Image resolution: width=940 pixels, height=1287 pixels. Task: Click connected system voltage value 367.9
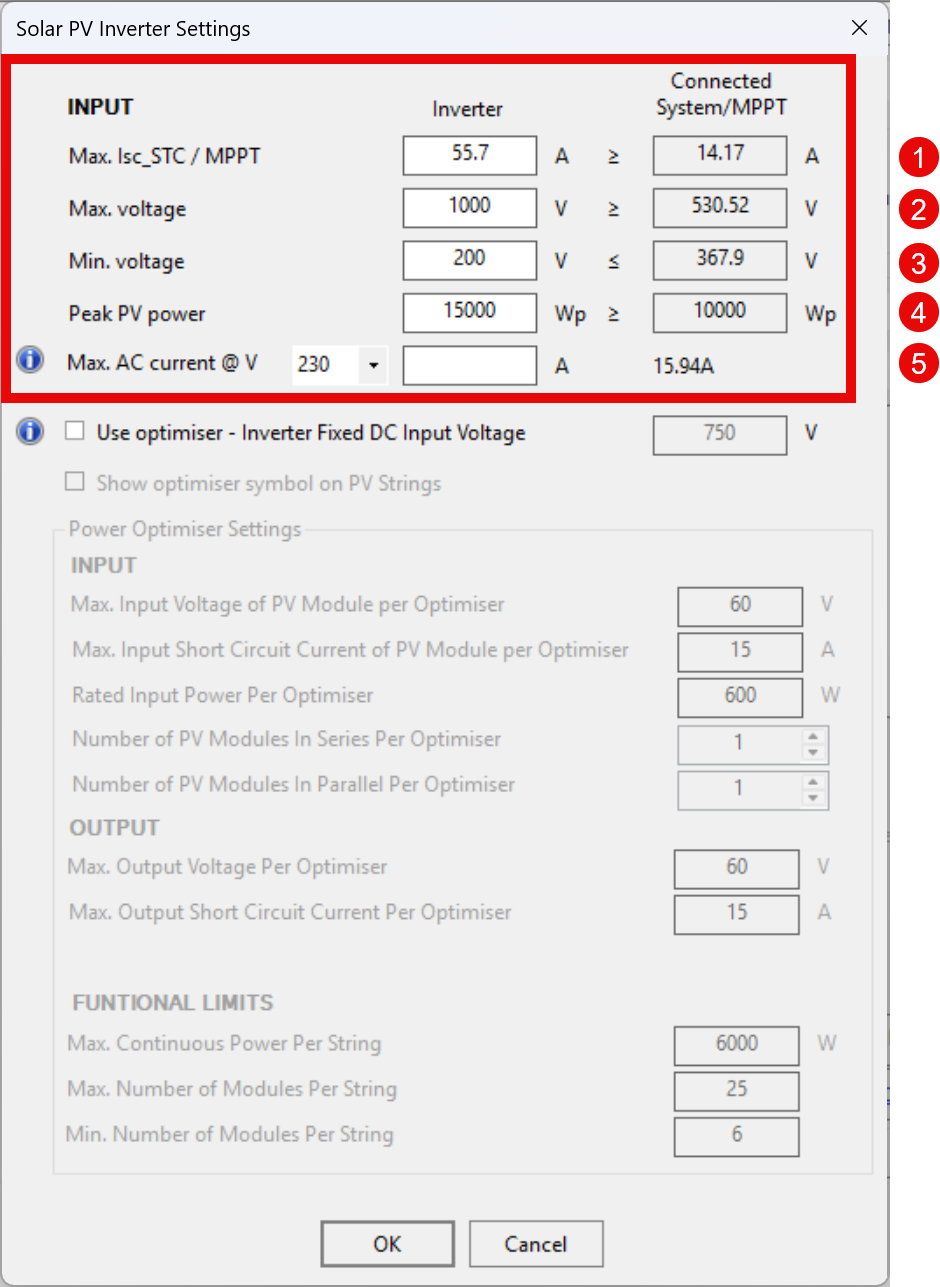(720, 259)
